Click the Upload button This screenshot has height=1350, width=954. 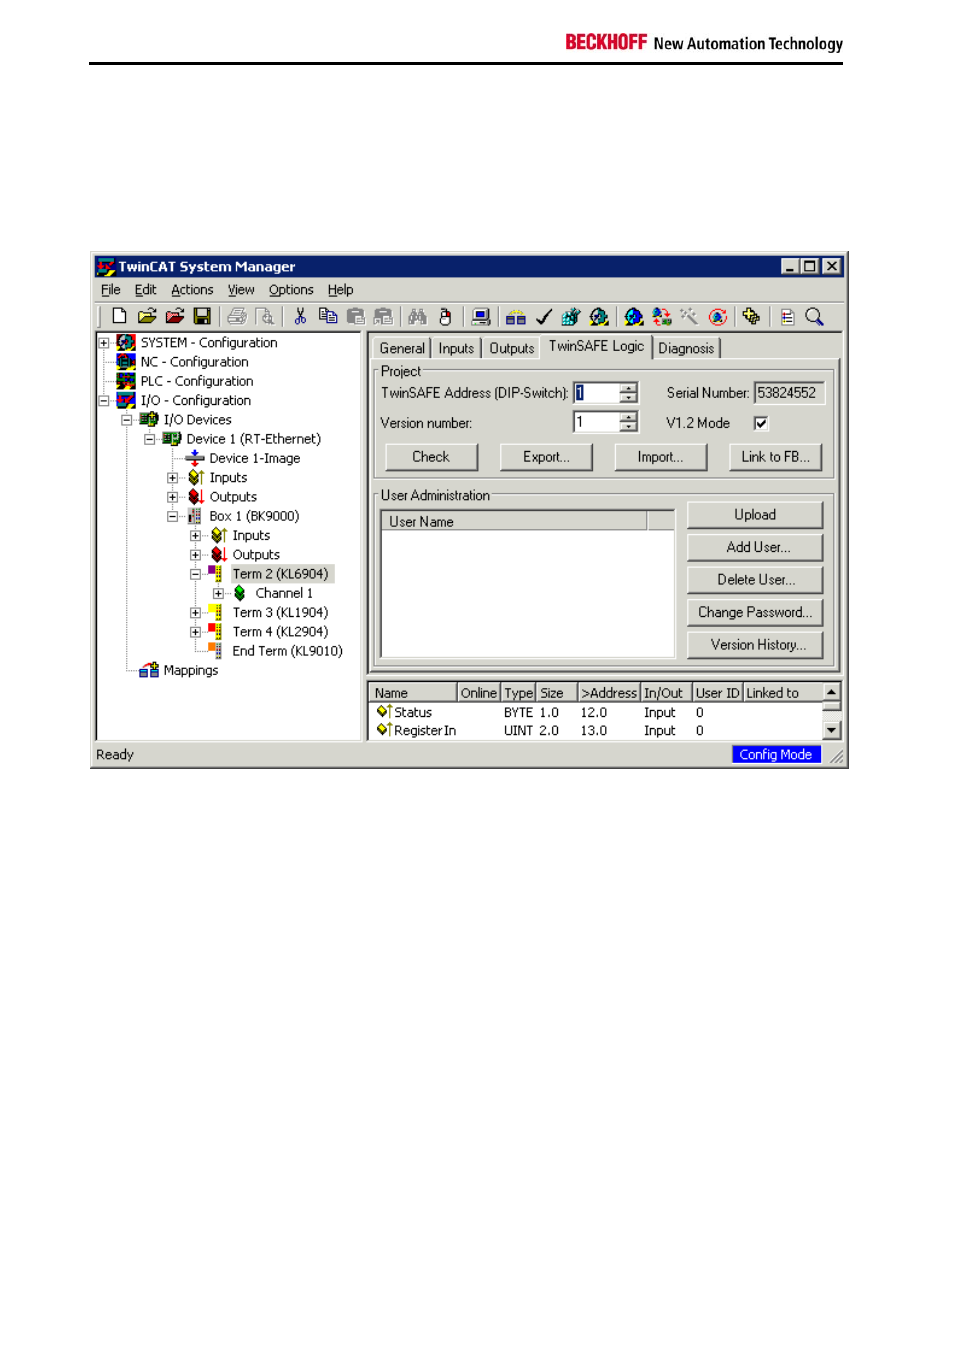(x=755, y=515)
